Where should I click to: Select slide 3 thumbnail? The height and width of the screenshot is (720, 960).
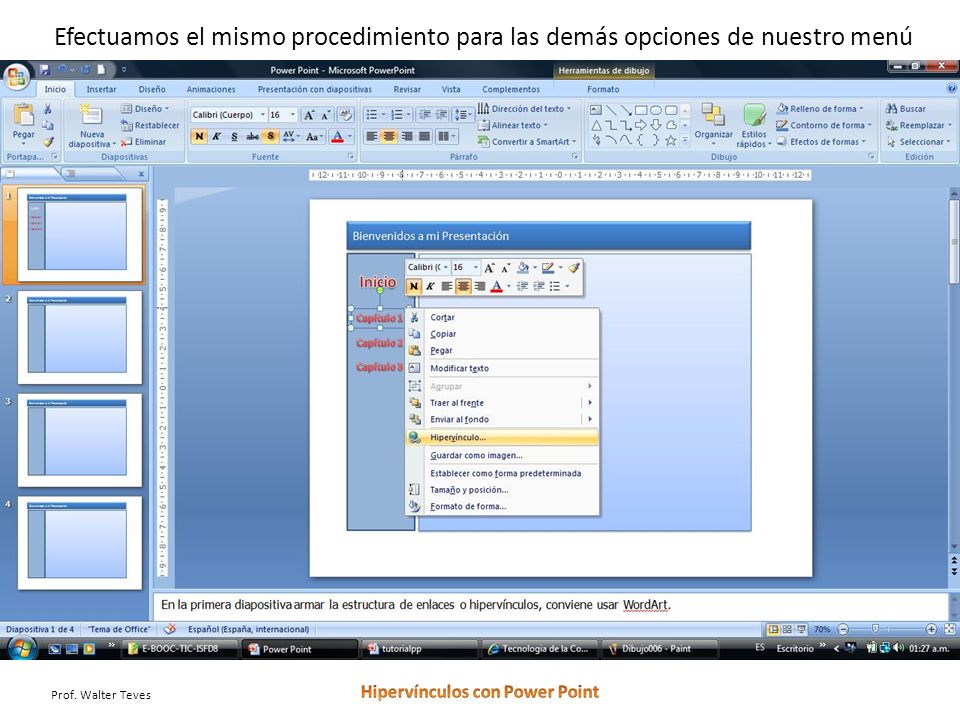pos(80,440)
